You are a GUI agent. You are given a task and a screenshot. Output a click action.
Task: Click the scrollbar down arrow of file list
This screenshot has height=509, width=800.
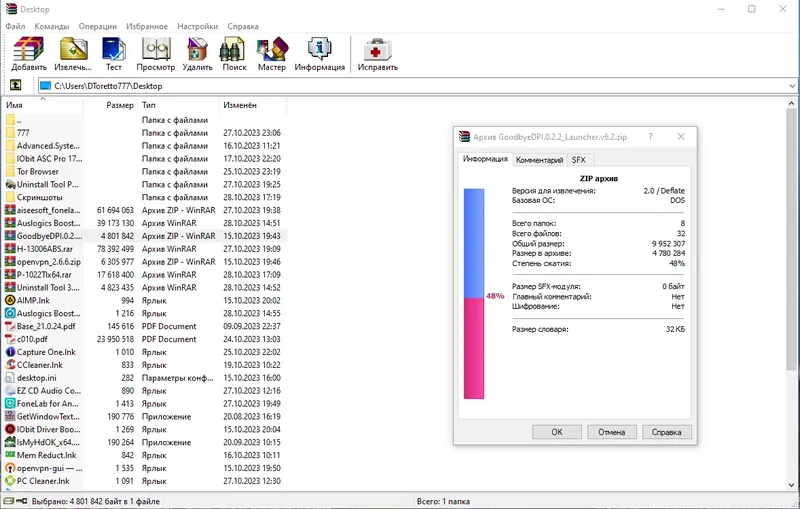tap(791, 485)
